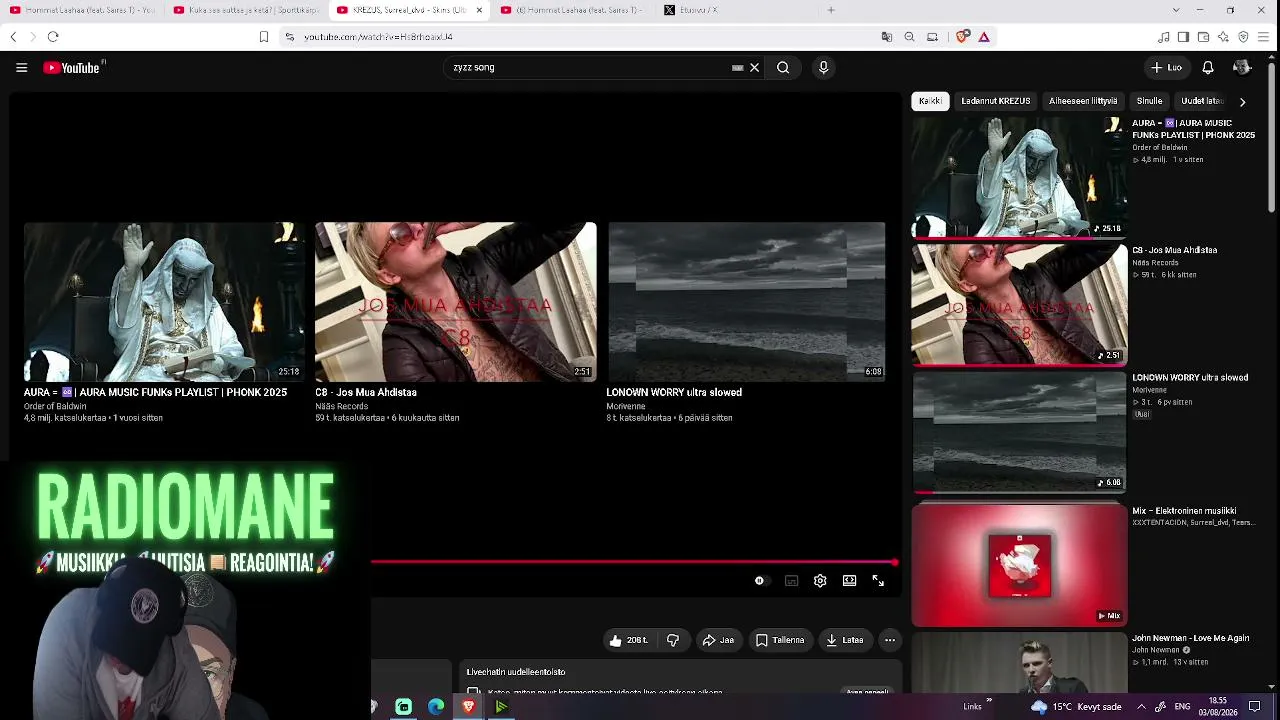
Task: Like the video (208 t.)
Action: pyautogui.click(x=629, y=640)
